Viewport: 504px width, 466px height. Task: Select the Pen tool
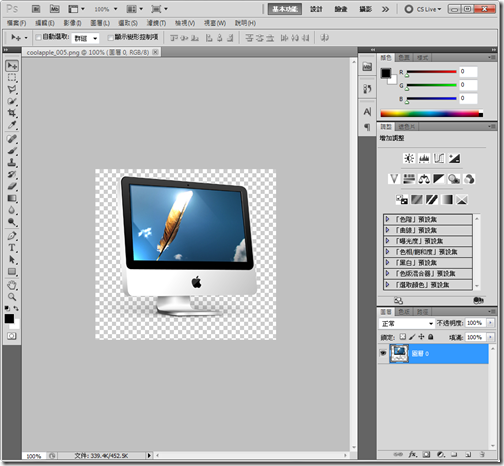coord(12,236)
